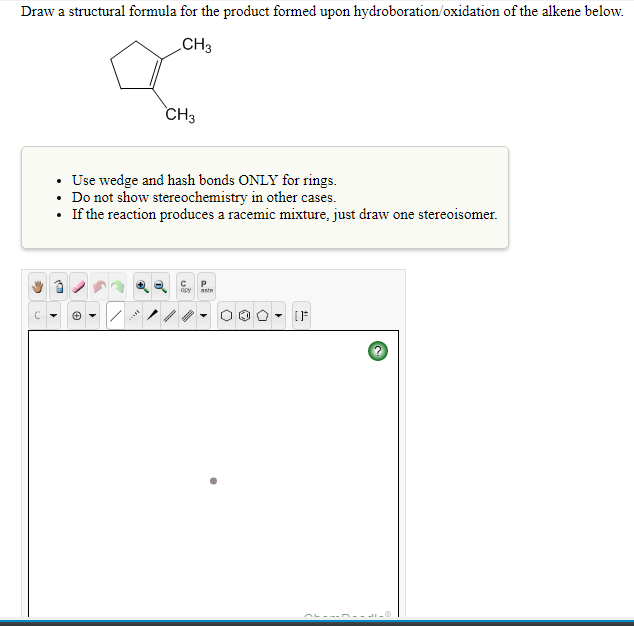Select the benzene ring tool
Image resolution: width=634 pixels, height=626 pixels.
tap(244, 315)
